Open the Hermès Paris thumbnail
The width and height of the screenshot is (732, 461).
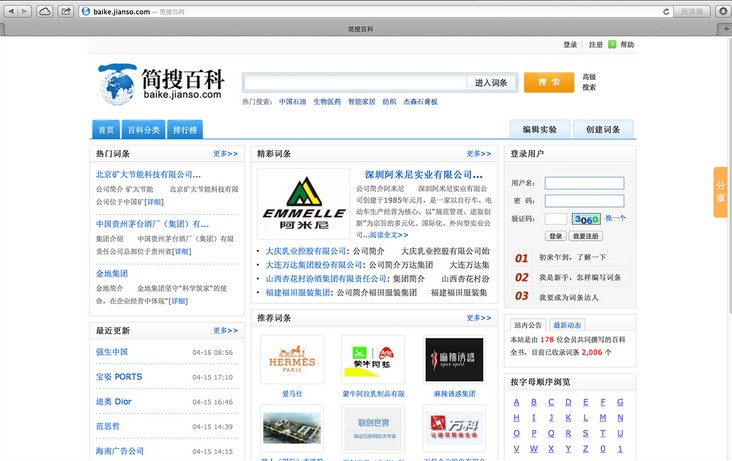292,360
